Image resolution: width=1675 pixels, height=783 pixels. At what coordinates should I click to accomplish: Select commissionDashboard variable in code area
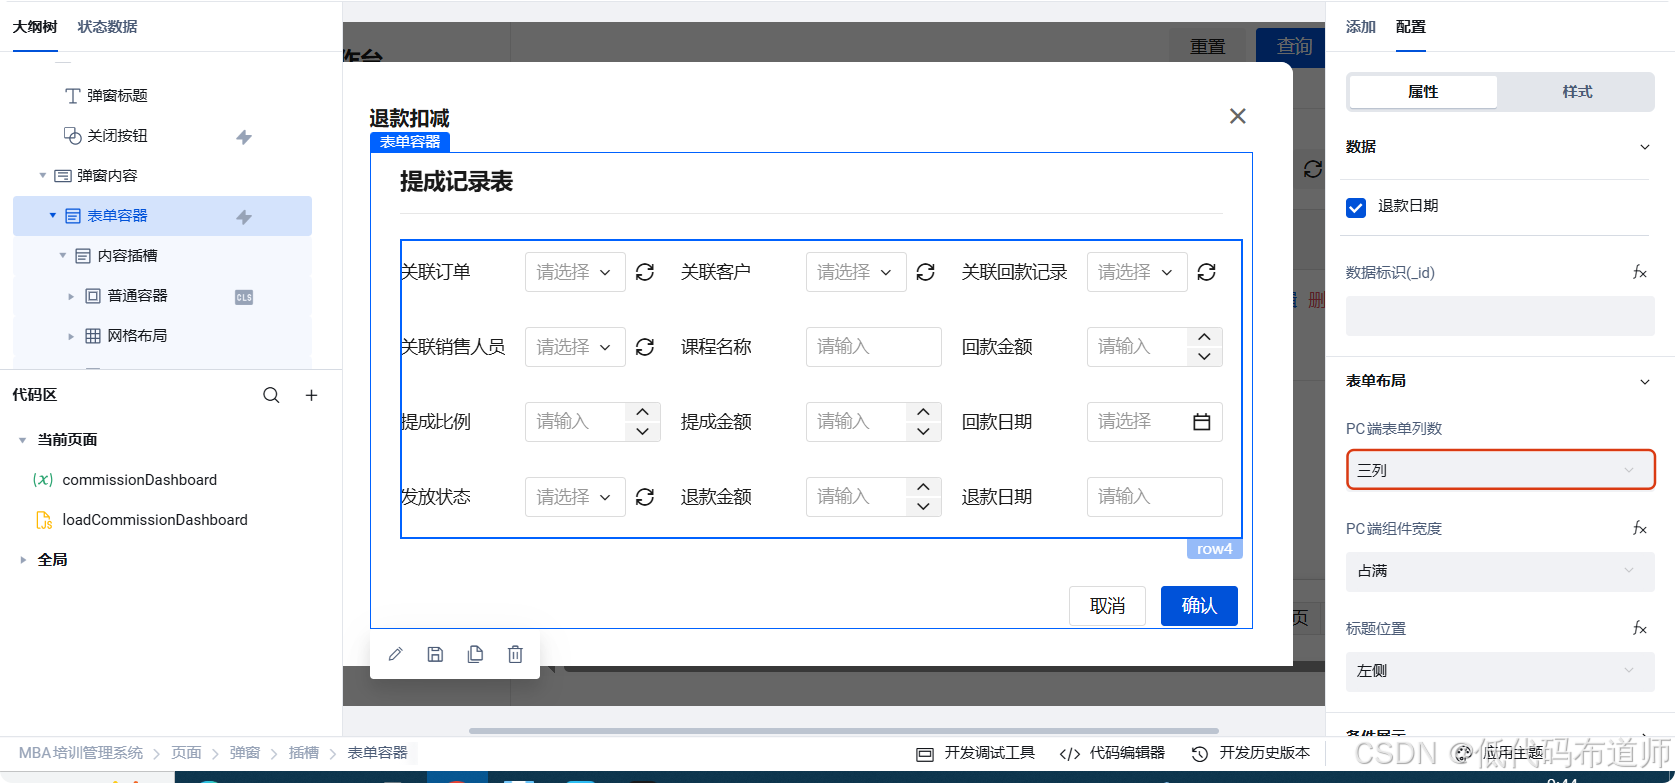[139, 480]
